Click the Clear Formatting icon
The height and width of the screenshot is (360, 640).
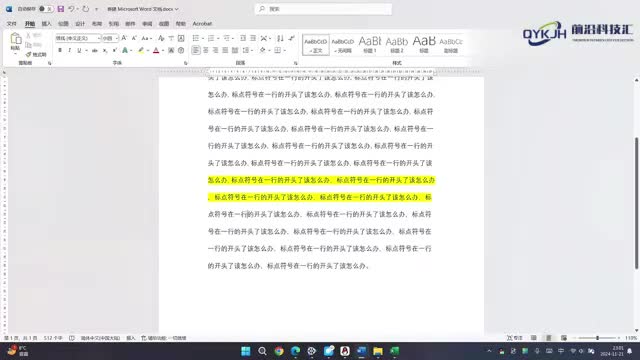coord(161,38)
